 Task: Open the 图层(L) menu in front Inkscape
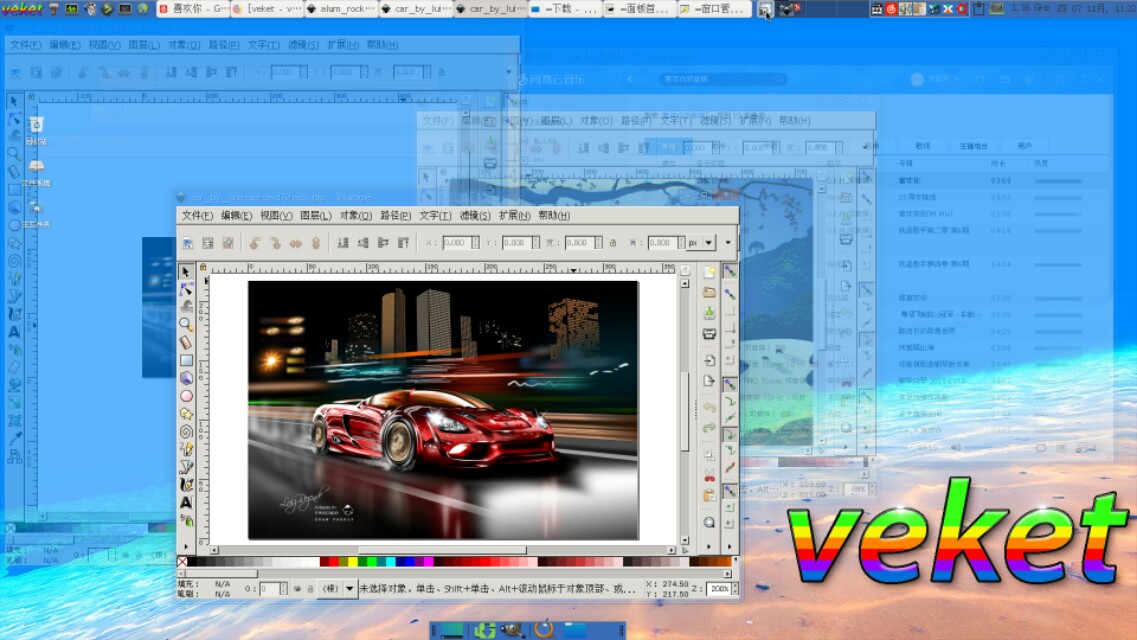(315, 215)
